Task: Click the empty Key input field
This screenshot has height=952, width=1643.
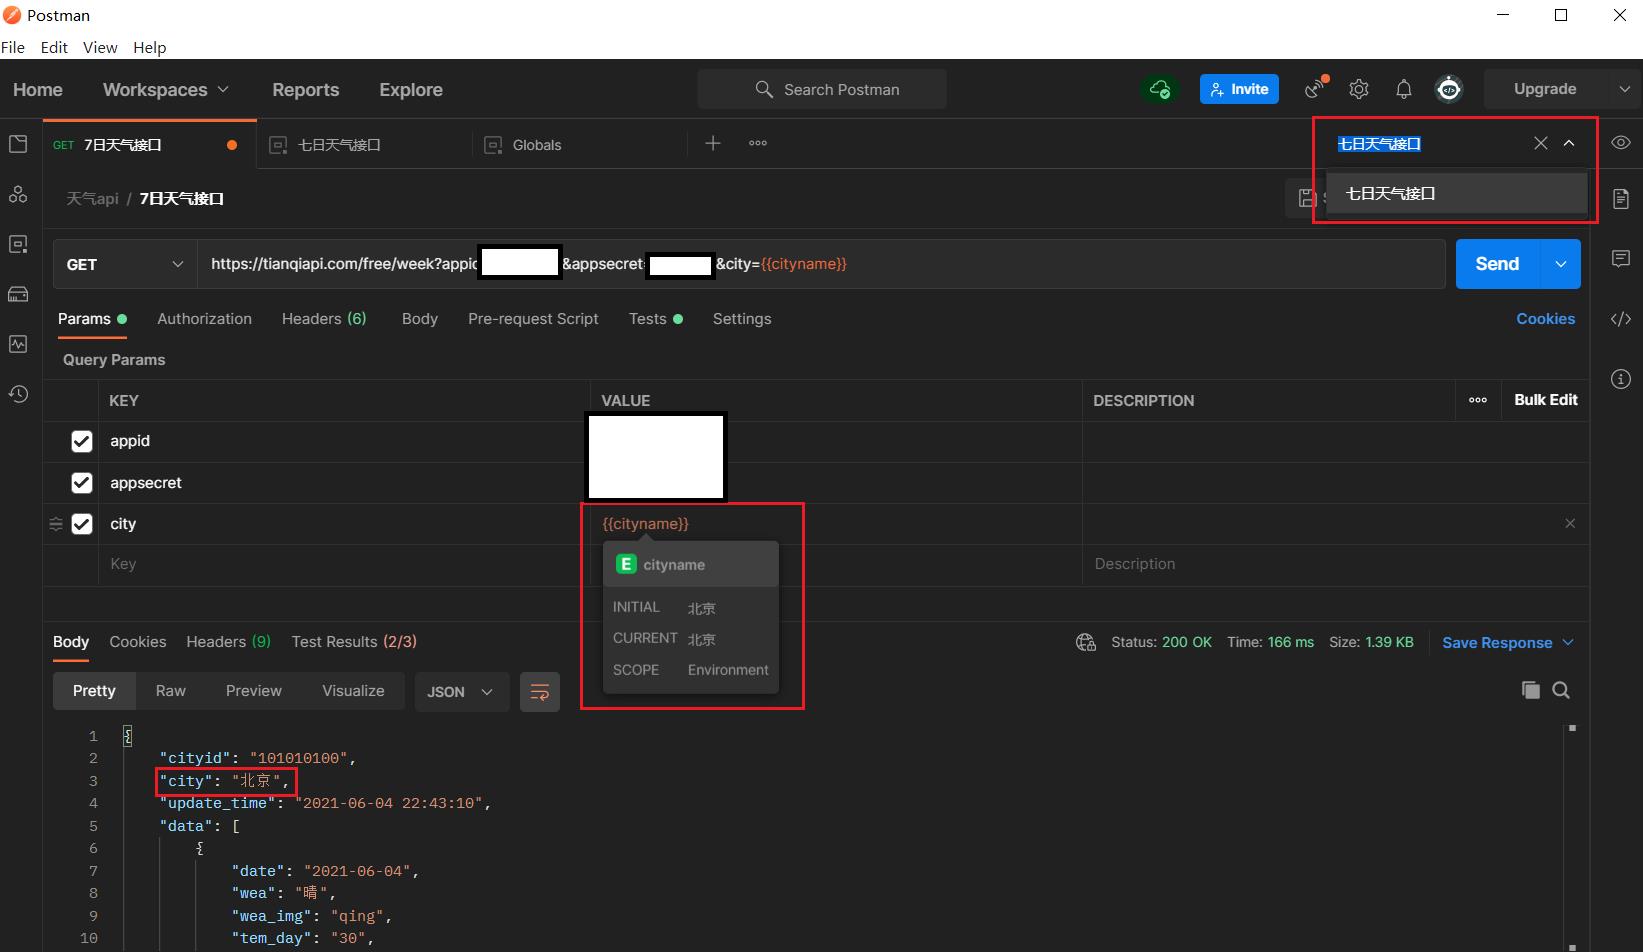Action: coord(345,564)
